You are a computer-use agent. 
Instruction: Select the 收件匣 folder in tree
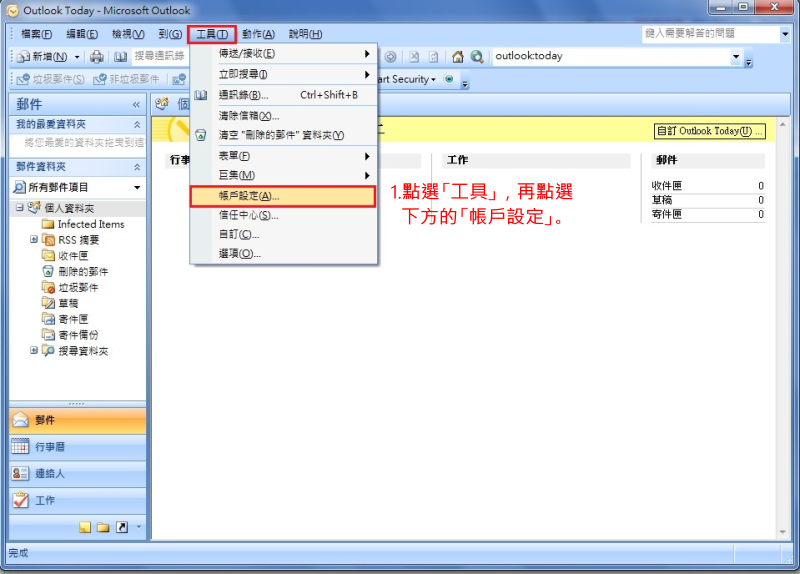[x=65, y=256]
